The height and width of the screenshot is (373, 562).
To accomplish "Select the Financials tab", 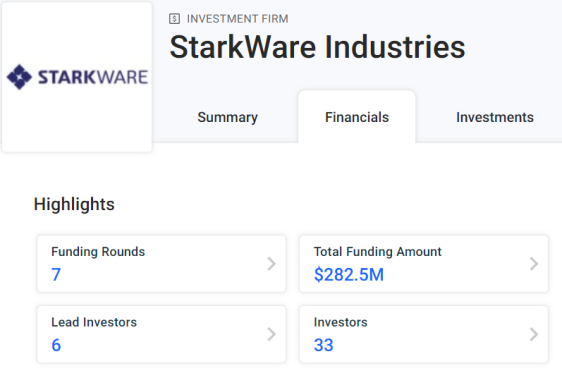I will pyautogui.click(x=357, y=117).
